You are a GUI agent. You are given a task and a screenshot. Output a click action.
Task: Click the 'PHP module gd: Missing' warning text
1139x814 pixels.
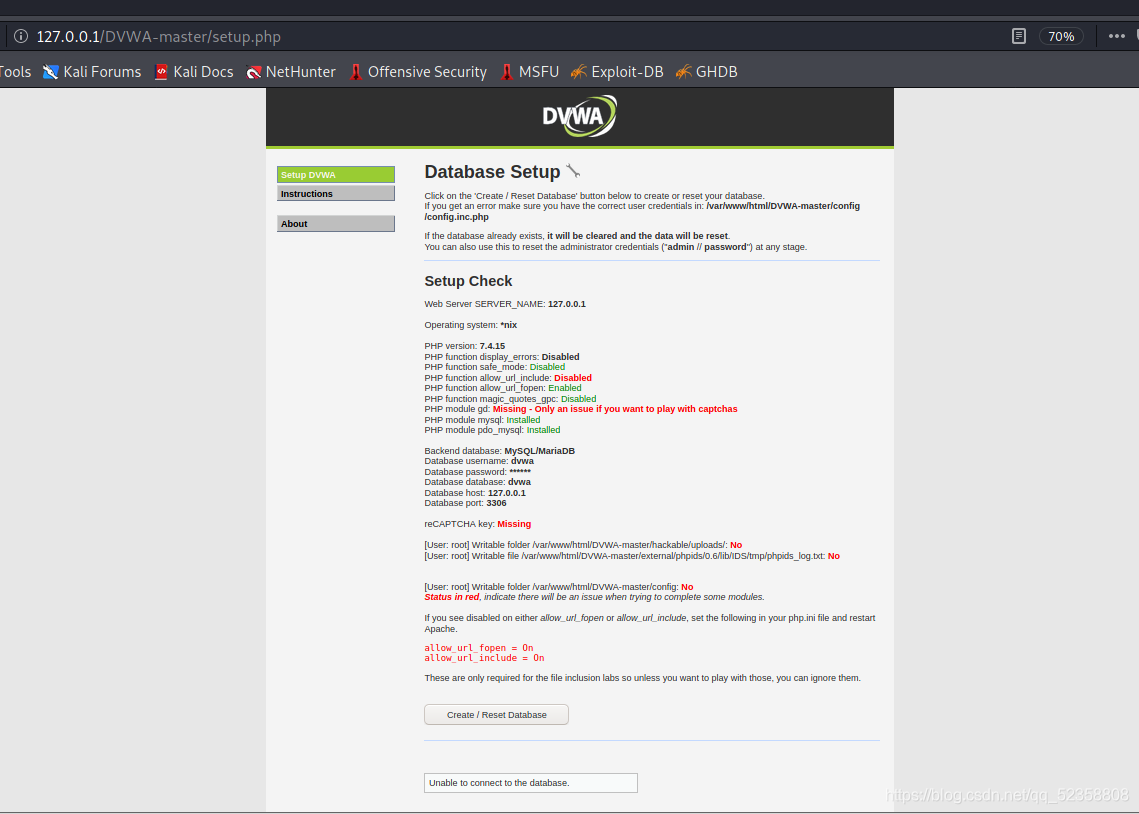tap(580, 410)
